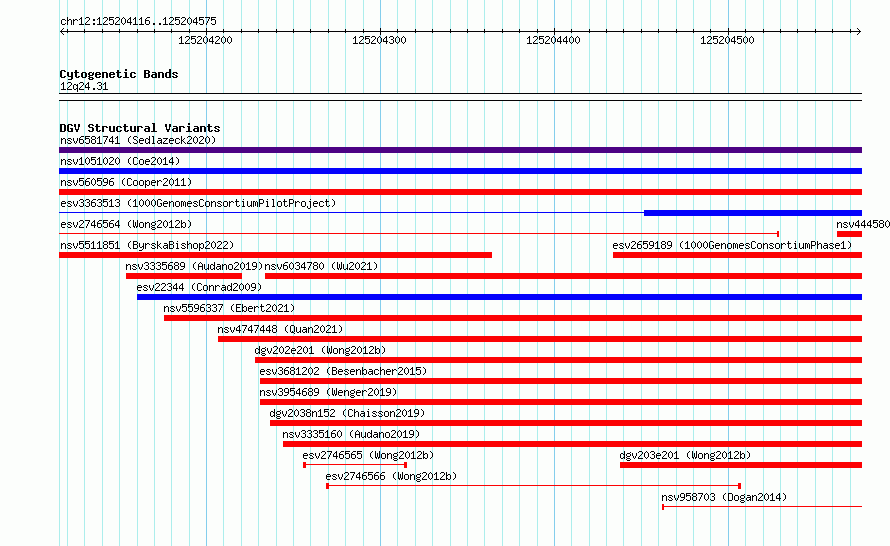Open esv3681202 (Besenbacher2015) label
Screen dimensions: 890x546
point(343,371)
